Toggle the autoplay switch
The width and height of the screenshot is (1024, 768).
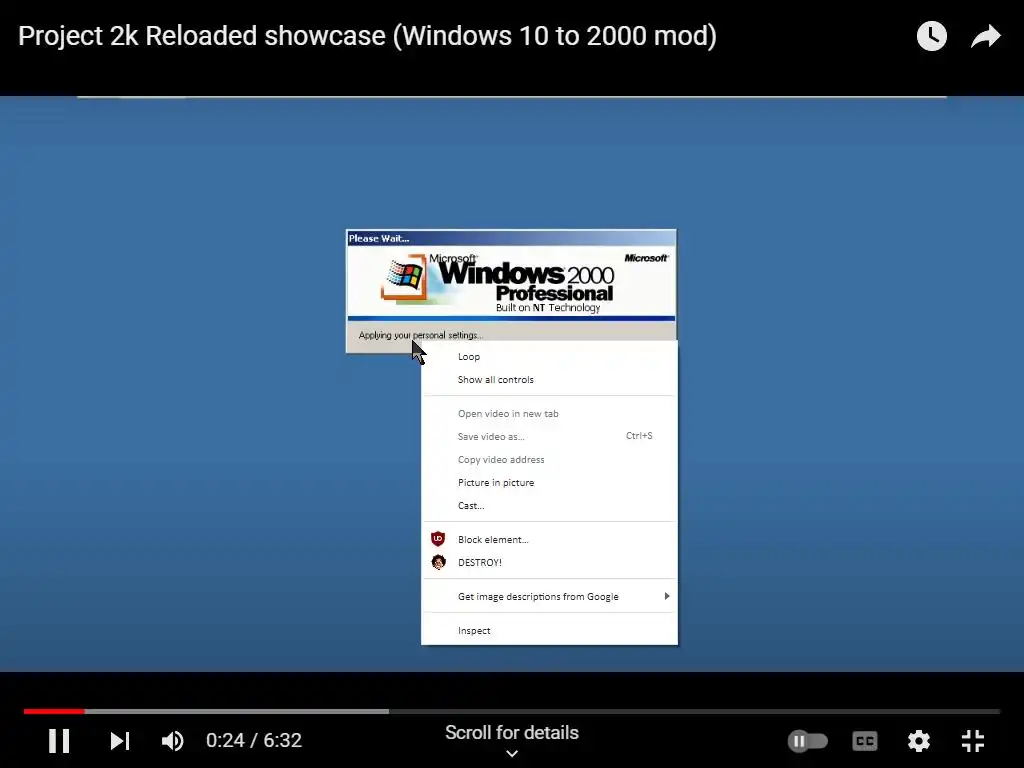[x=808, y=741]
